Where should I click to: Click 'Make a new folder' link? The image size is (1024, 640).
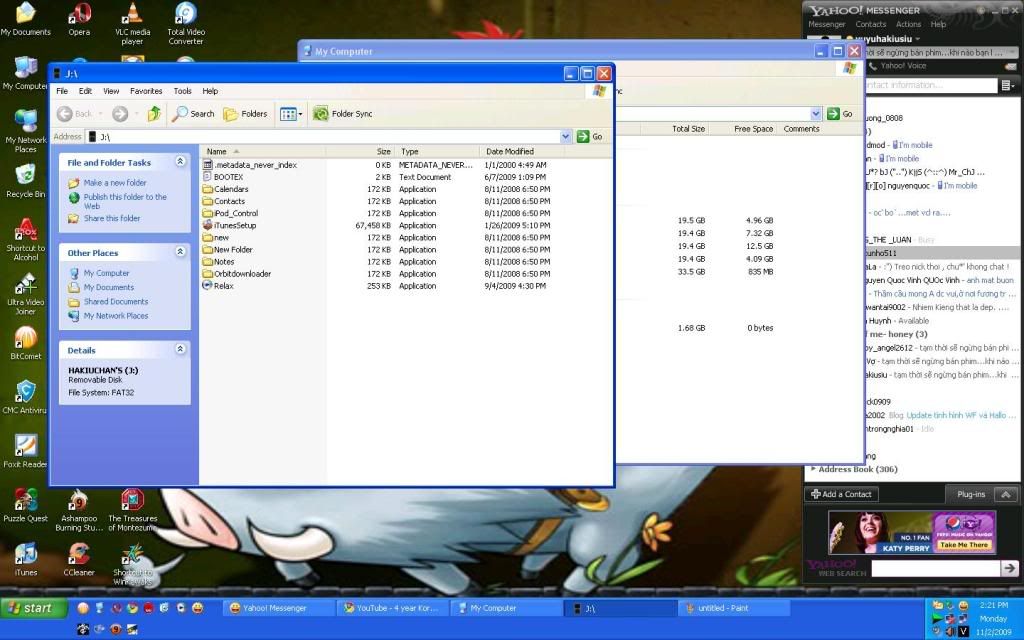[115, 183]
